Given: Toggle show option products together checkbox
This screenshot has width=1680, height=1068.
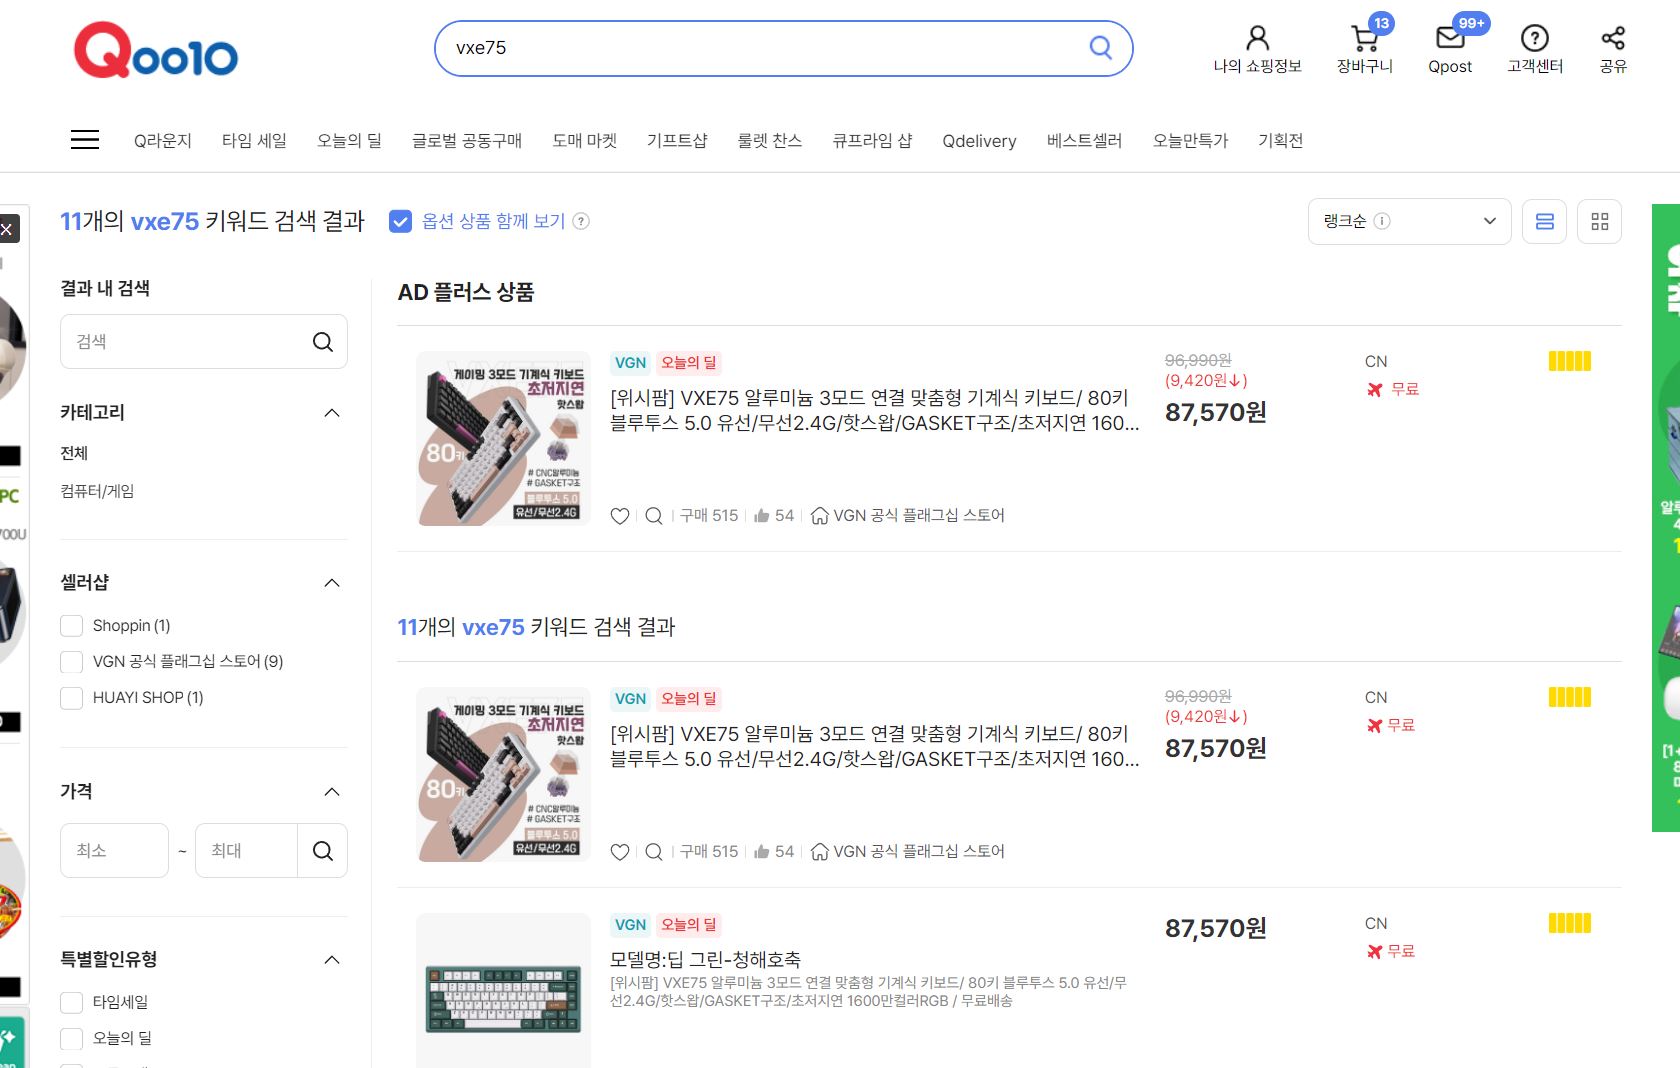Looking at the screenshot, I should click(400, 221).
